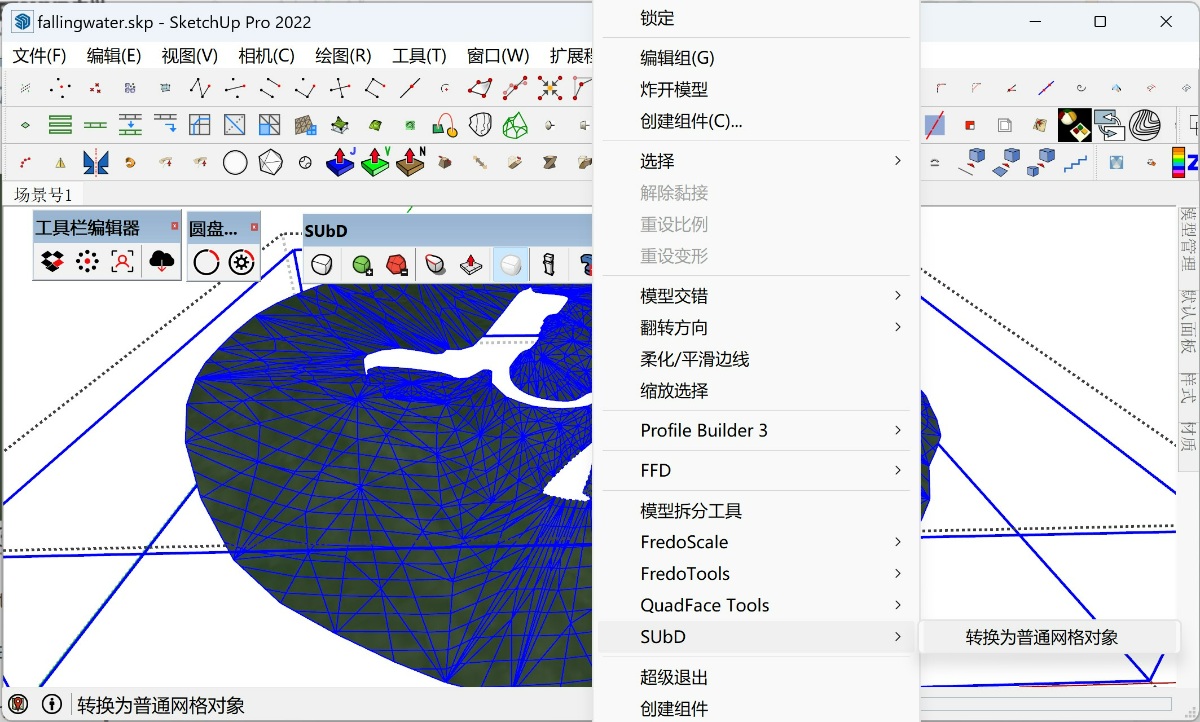This screenshot has width=1200, height=722.
Task: Select the 场景号1 scene tab
Action: point(44,196)
